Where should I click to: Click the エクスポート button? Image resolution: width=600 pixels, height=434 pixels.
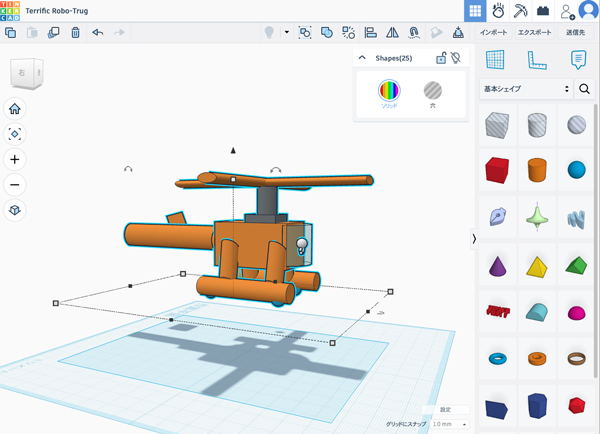point(535,33)
